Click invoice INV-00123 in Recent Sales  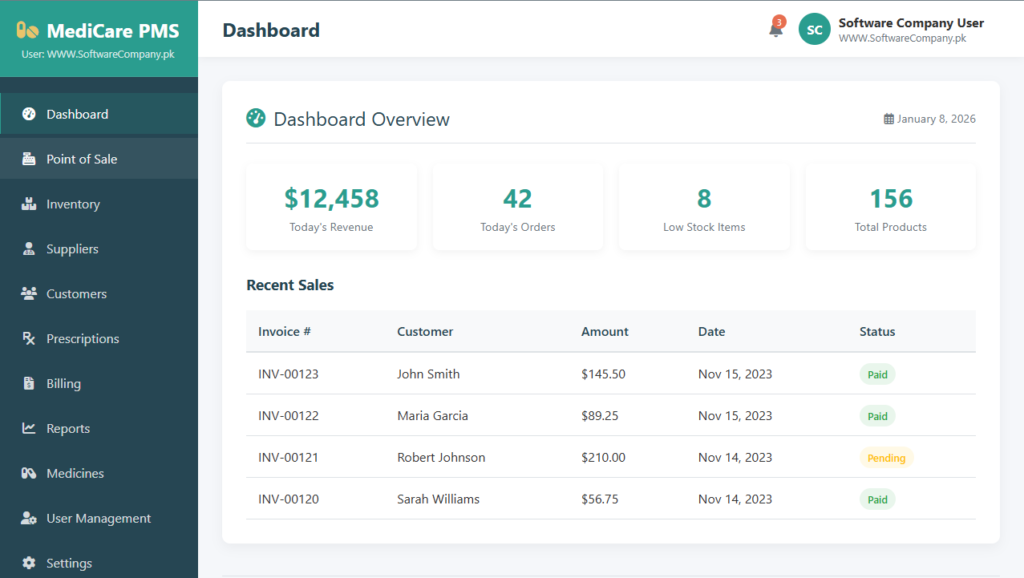[x=288, y=374]
